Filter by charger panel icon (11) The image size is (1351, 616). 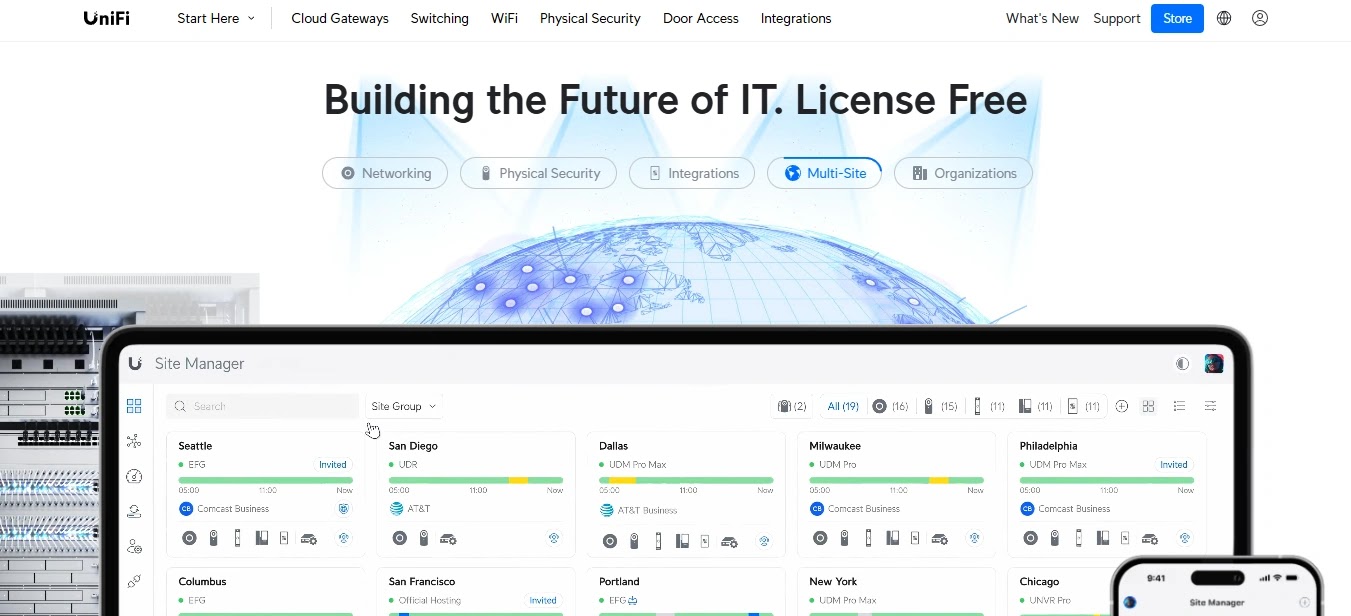[1084, 406]
